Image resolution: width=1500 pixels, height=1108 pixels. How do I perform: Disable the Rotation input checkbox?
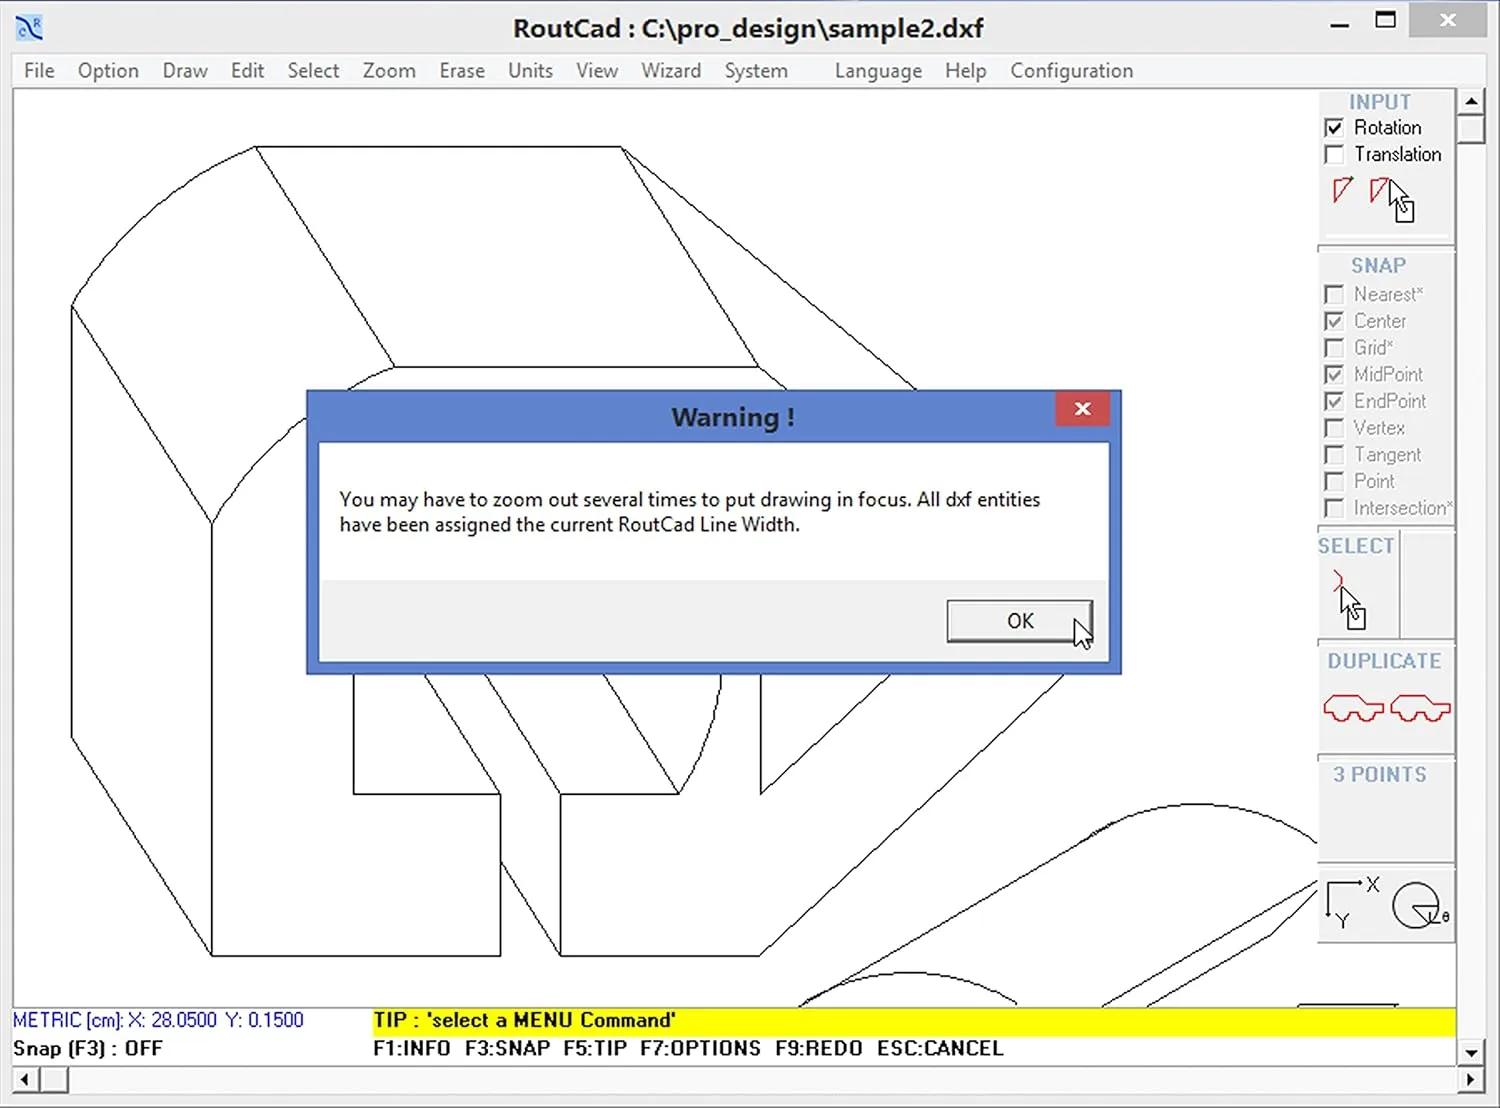1334,127
